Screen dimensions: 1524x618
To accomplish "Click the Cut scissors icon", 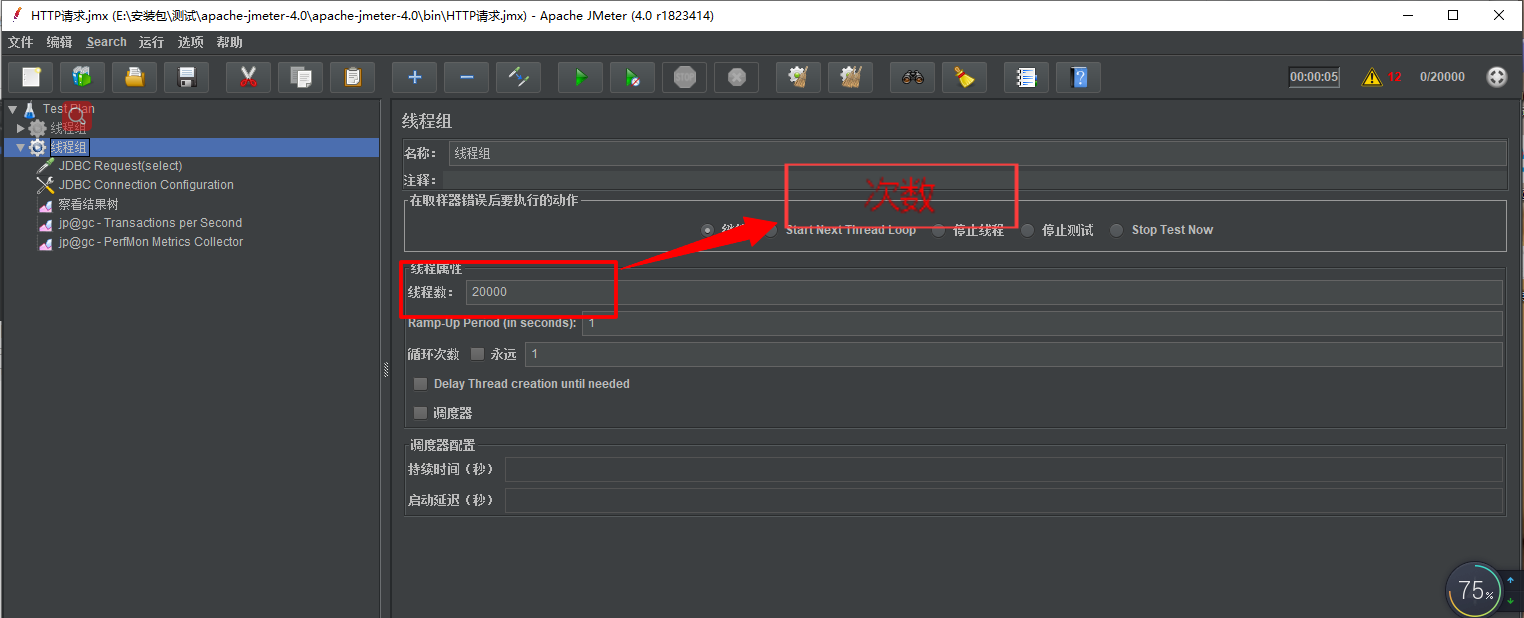I will pyautogui.click(x=248, y=77).
